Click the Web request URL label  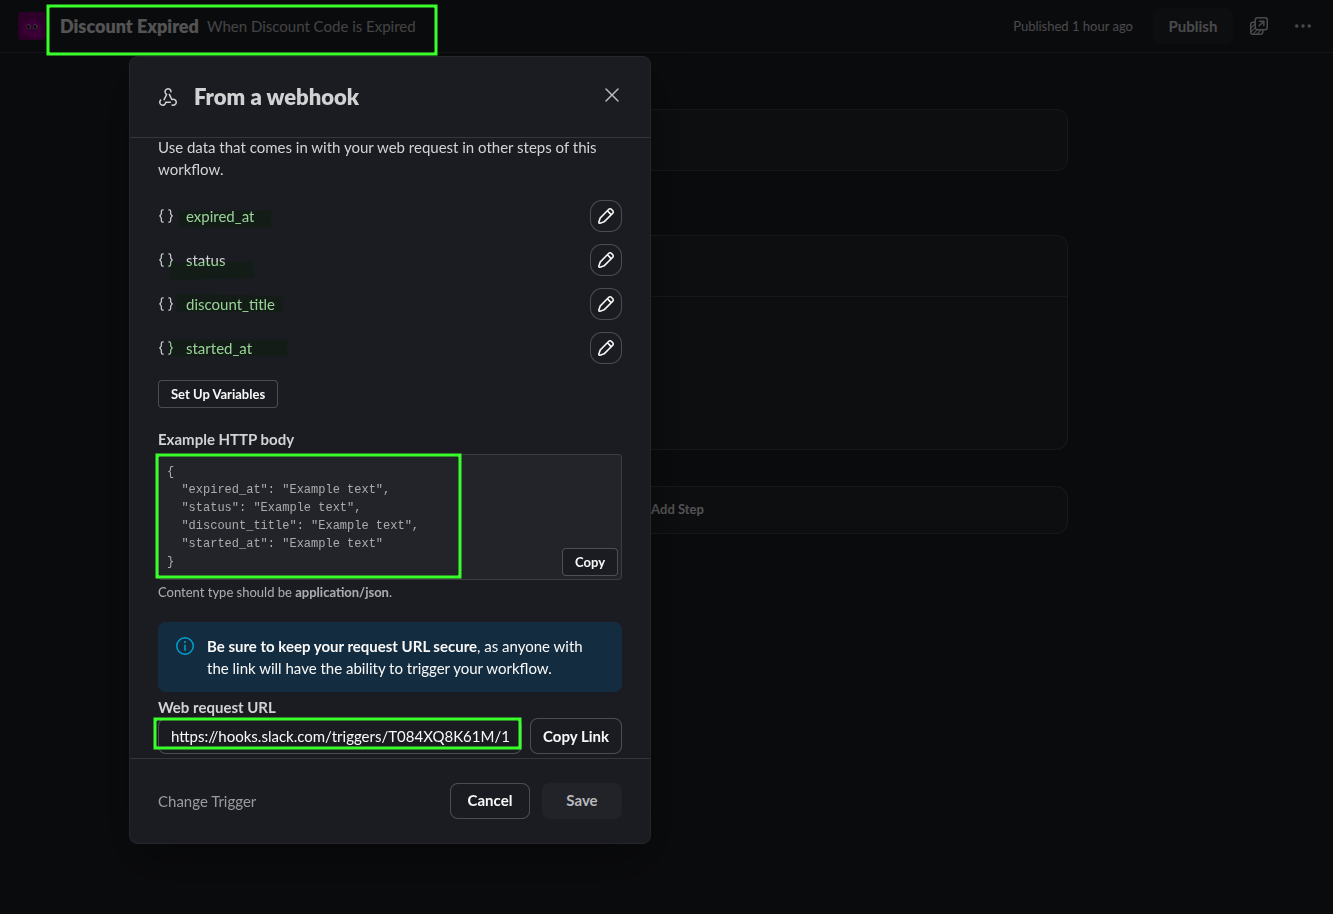(217, 707)
